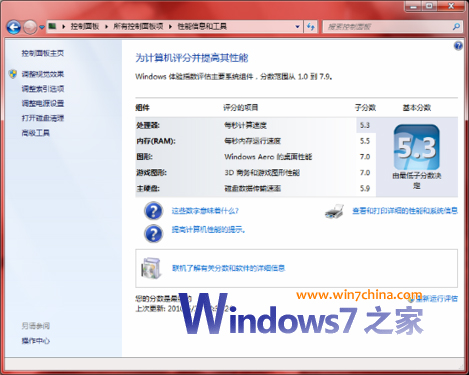Screen dimensions: 469x375
Task: Expand arrow after Control Panel icon
Action: (63, 27)
